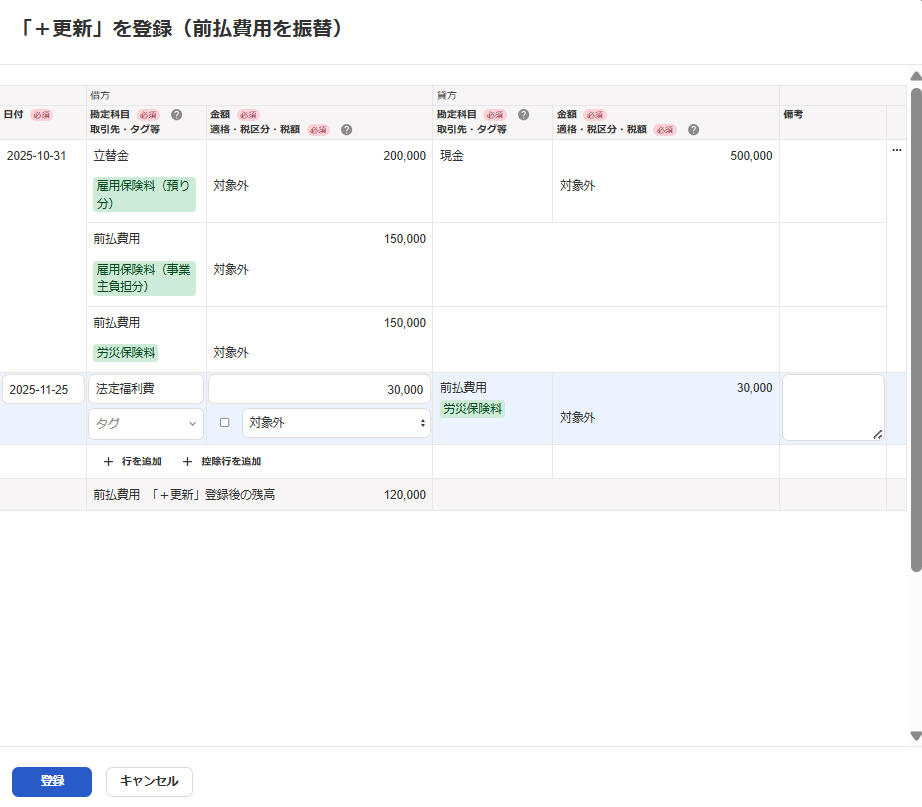
Task: Click the 立替金 account name
Action: pos(111,156)
